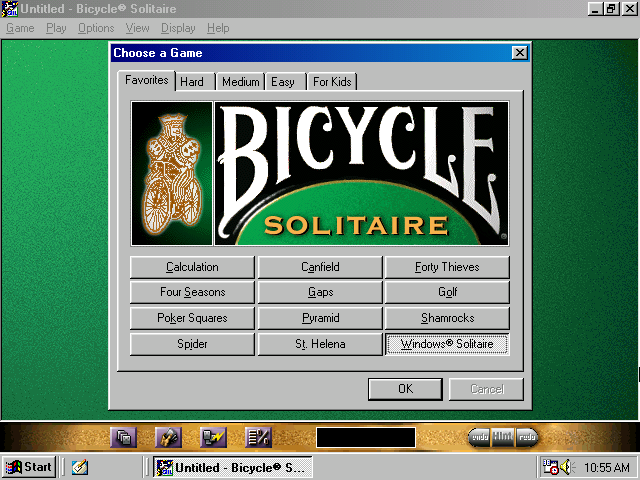Choose the Calculation game
The height and width of the screenshot is (480, 640).
pyautogui.click(x=192, y=267)
